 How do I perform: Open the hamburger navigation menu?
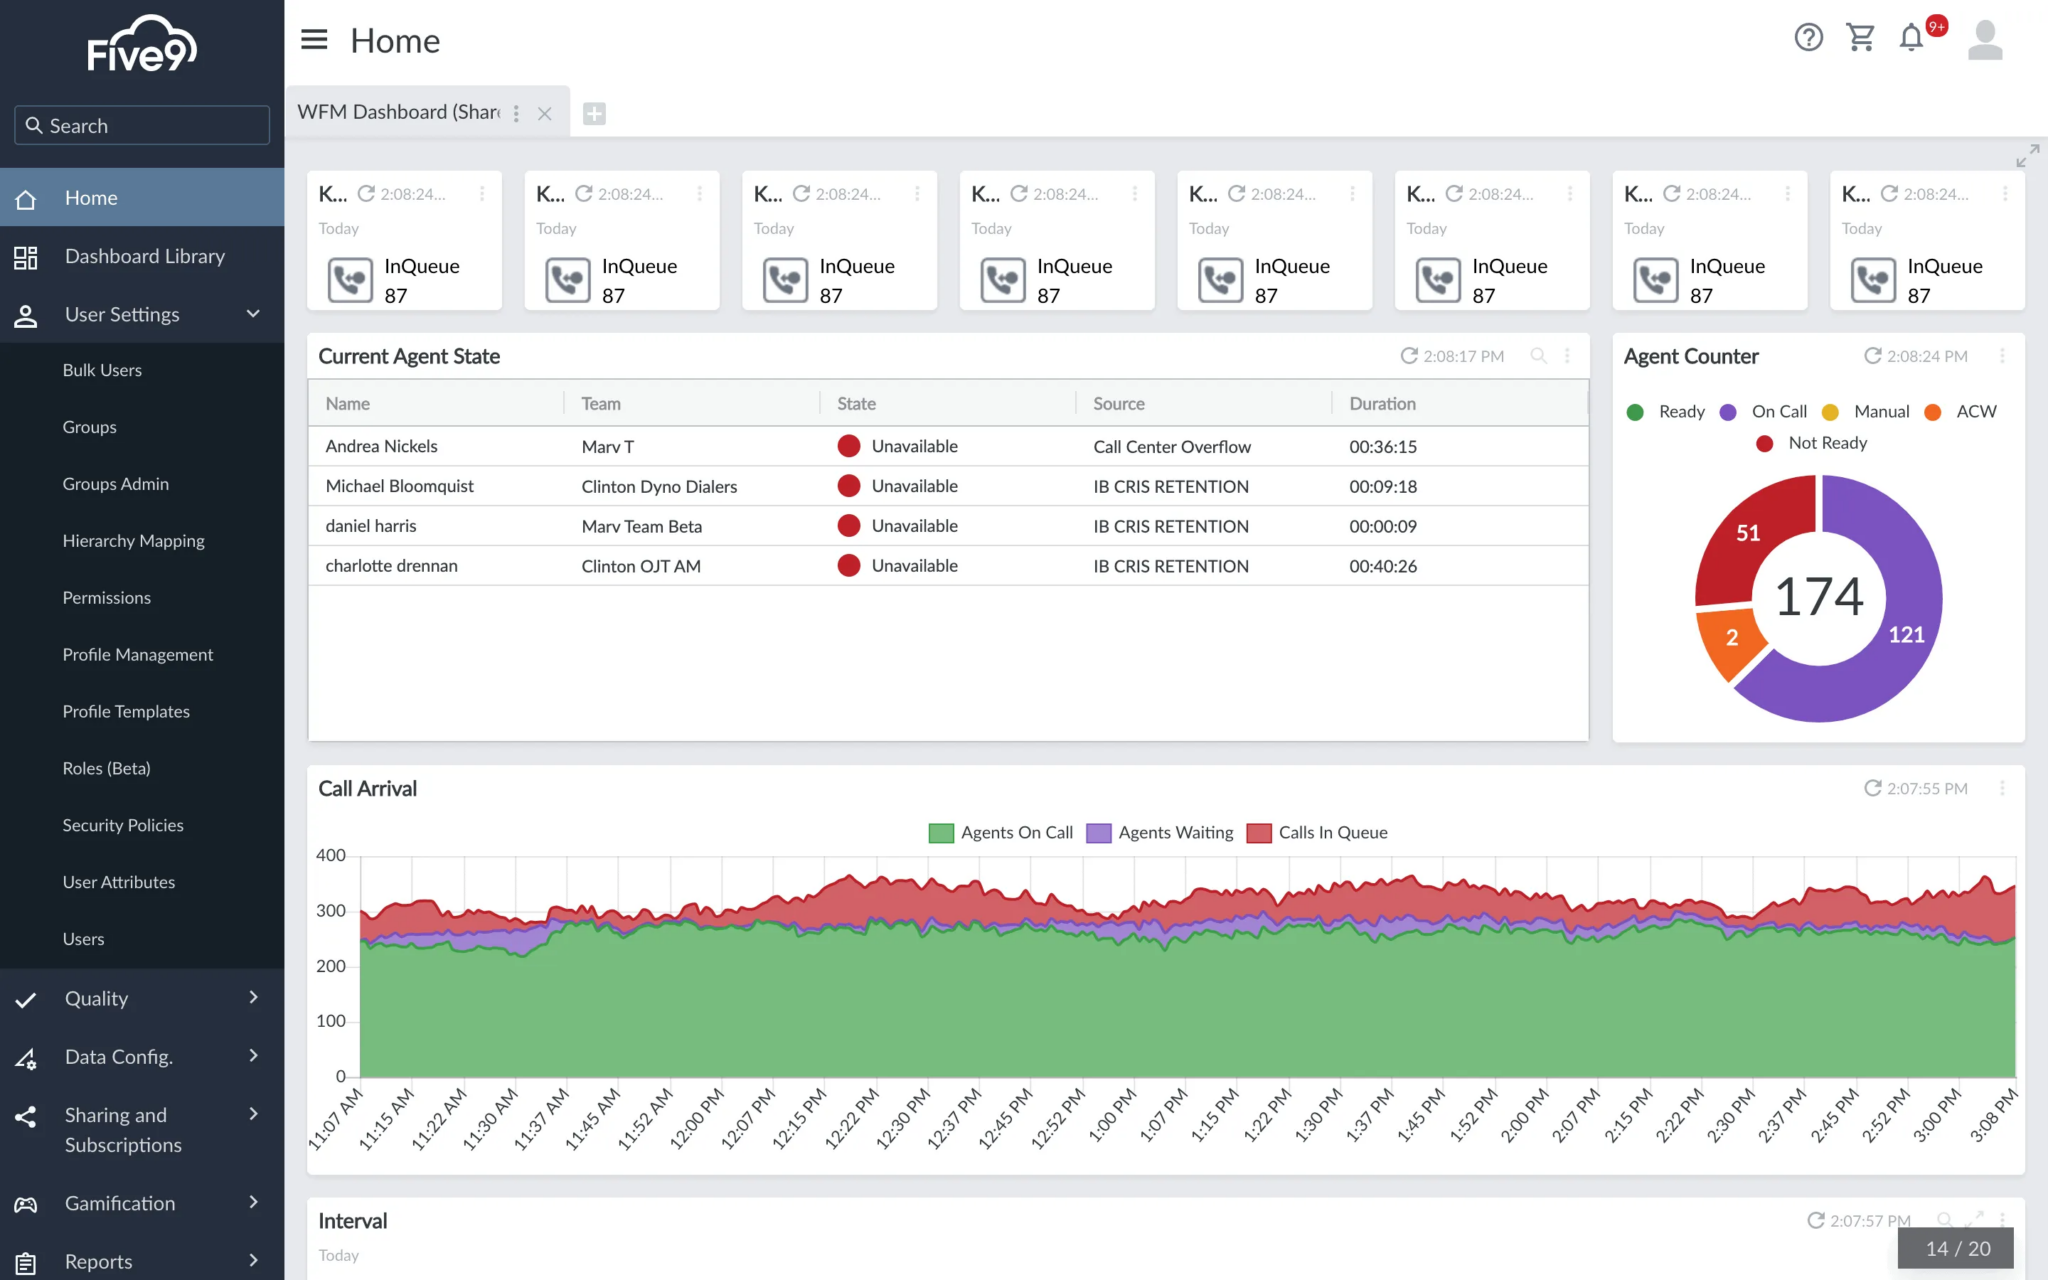point(314,40)
